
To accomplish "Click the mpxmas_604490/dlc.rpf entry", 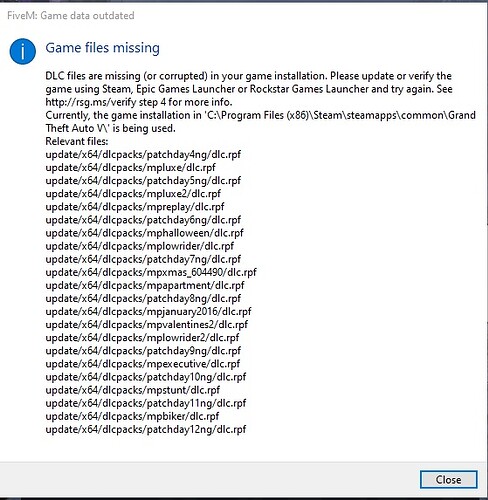I will tap(151, 272).
